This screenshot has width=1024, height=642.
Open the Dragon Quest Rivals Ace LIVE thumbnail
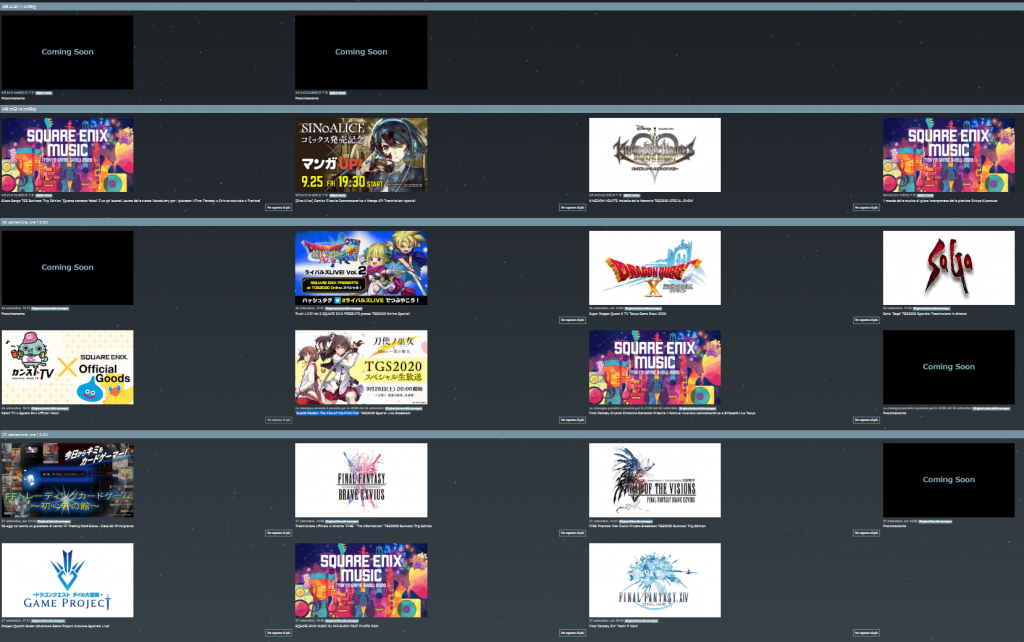361,268
